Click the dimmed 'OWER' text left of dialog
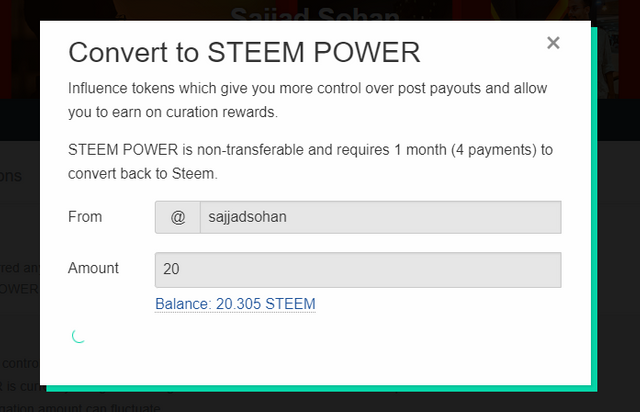The width and height of the screenshot is (640, 412). [x=20, y=289]
